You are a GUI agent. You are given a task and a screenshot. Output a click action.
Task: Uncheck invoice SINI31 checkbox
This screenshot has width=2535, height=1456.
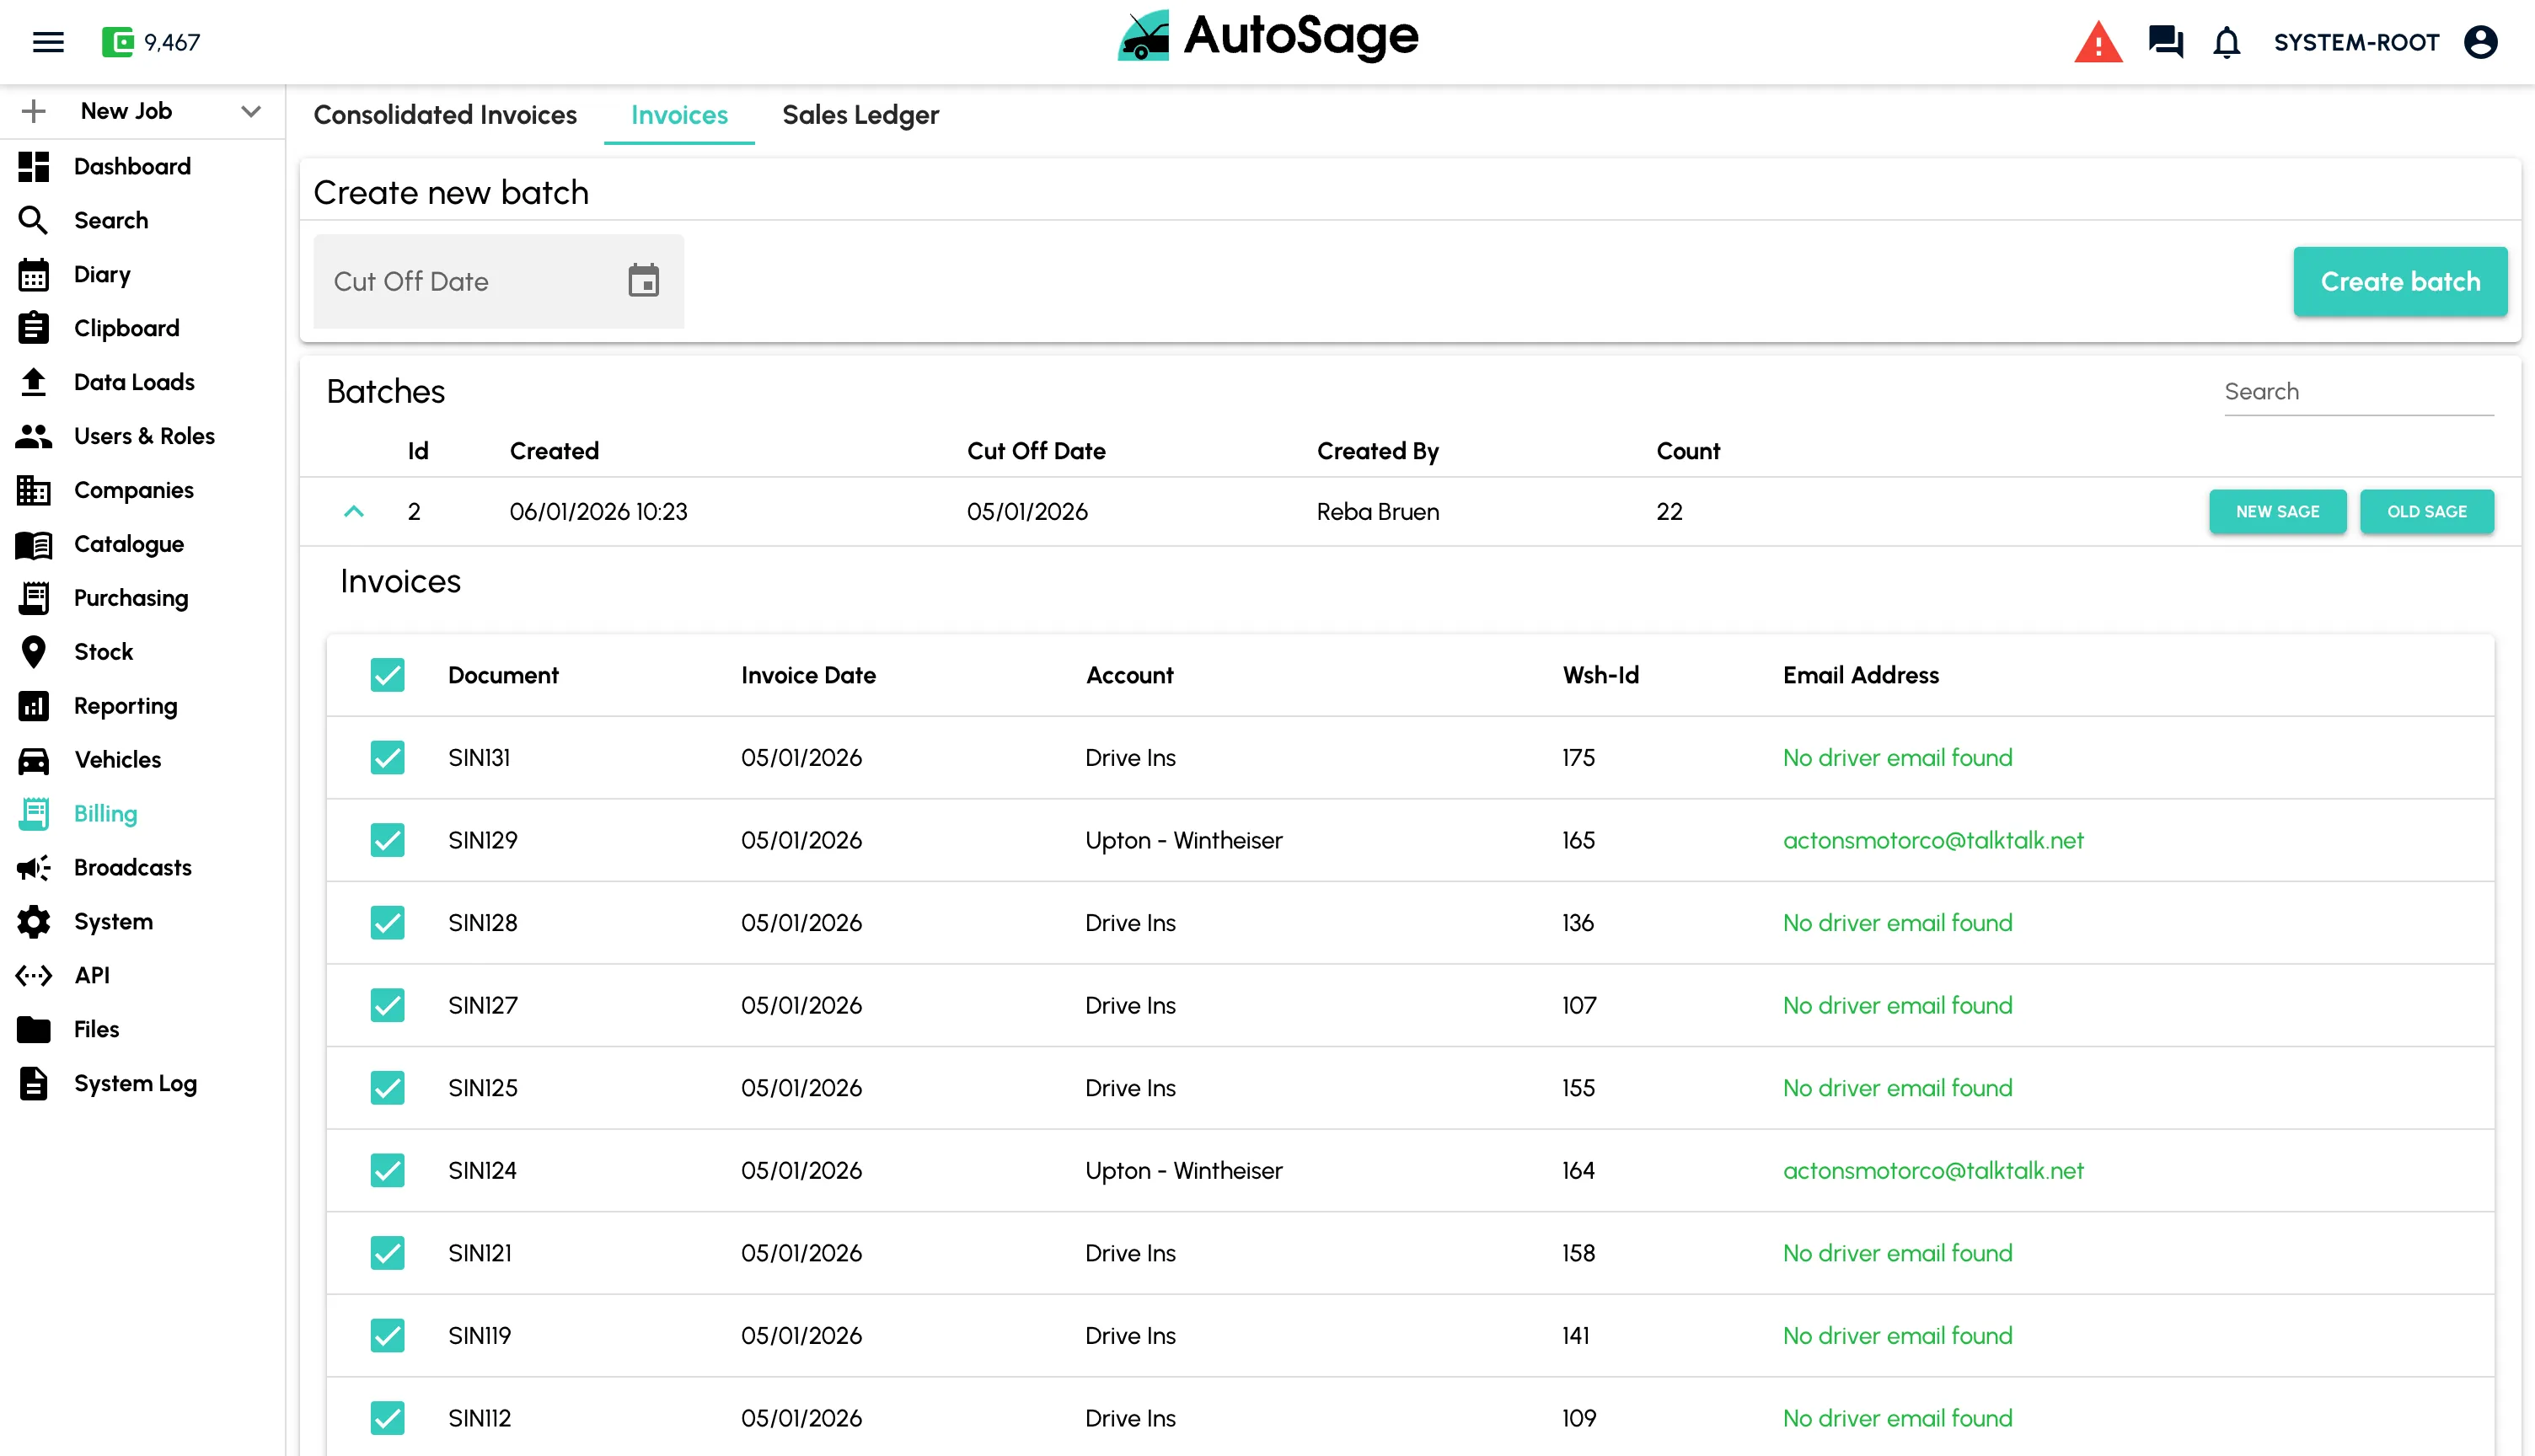tap(387, 758)
